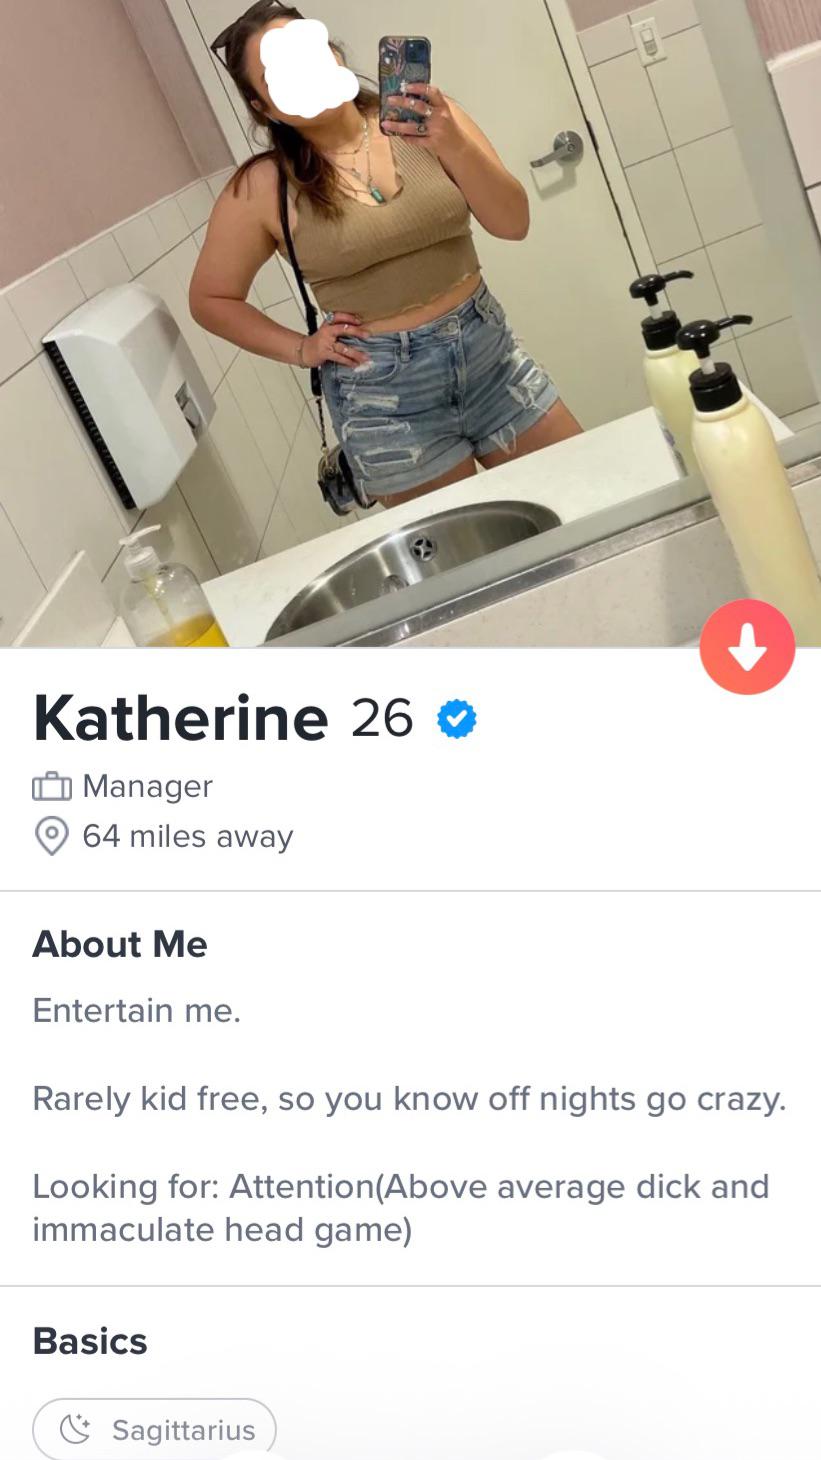Tap the paper towel dispenser in photo

pyautogui.click(x=128, y=395)
